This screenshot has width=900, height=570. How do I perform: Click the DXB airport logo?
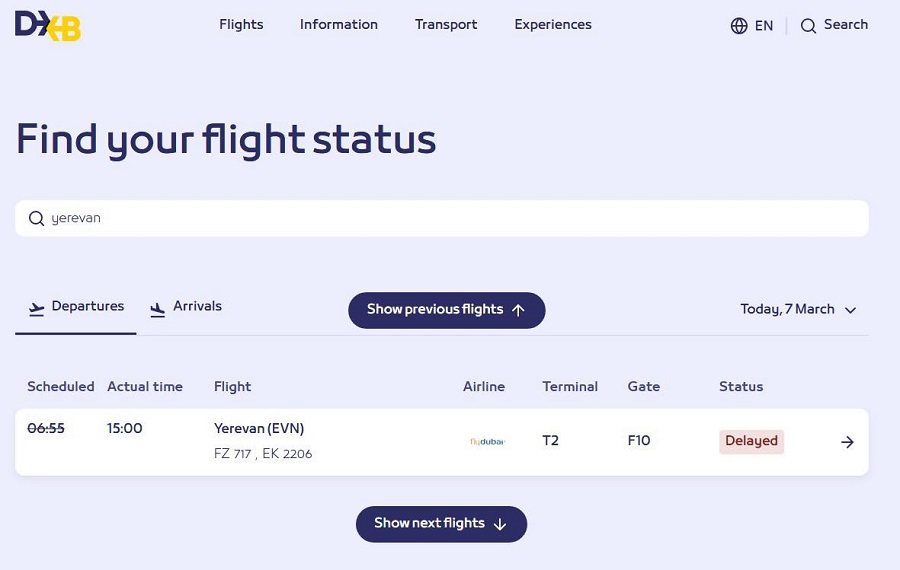click(x=47, y=25)
